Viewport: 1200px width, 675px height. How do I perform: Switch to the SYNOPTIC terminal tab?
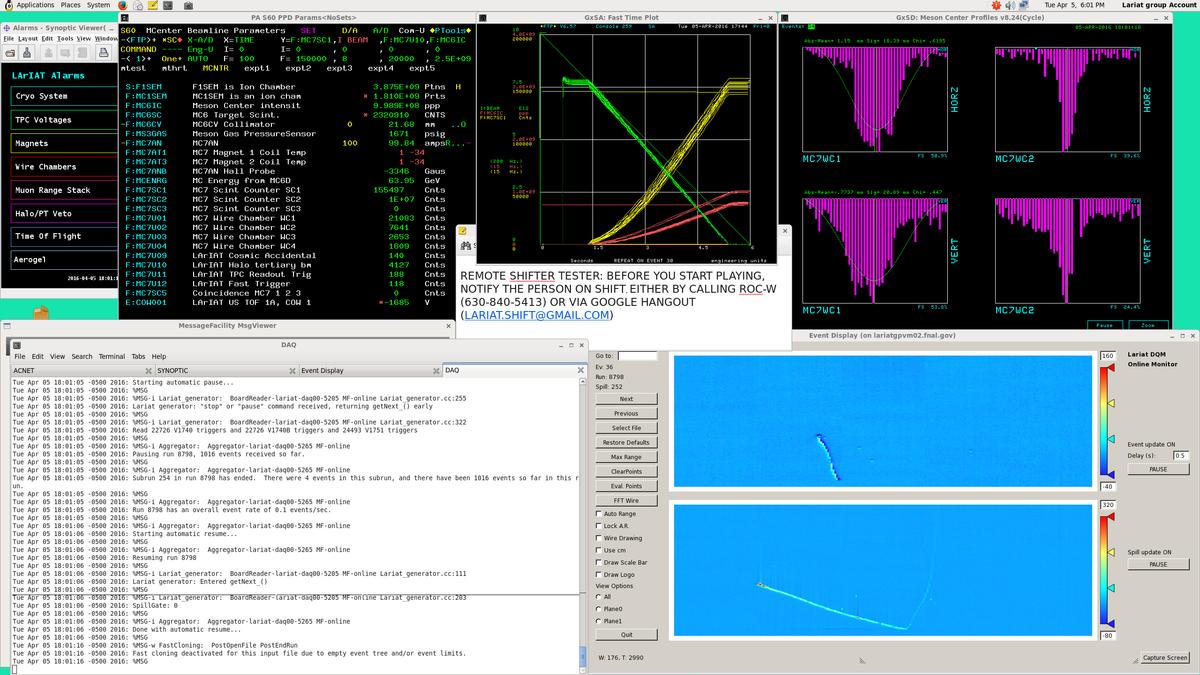[173, 370]
